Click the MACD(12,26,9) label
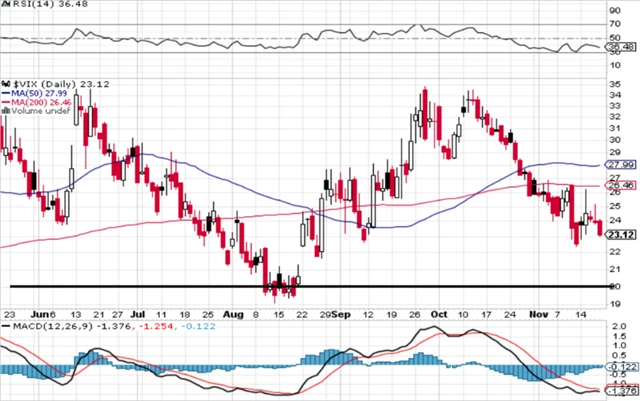Image resolution: width=640 pixels, height=401 pixels. coord(48,327)
